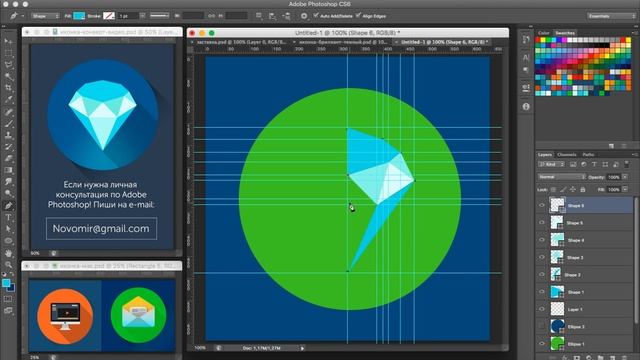Hide the Shape 2 layer
The image size is (640, 360).
542,274
